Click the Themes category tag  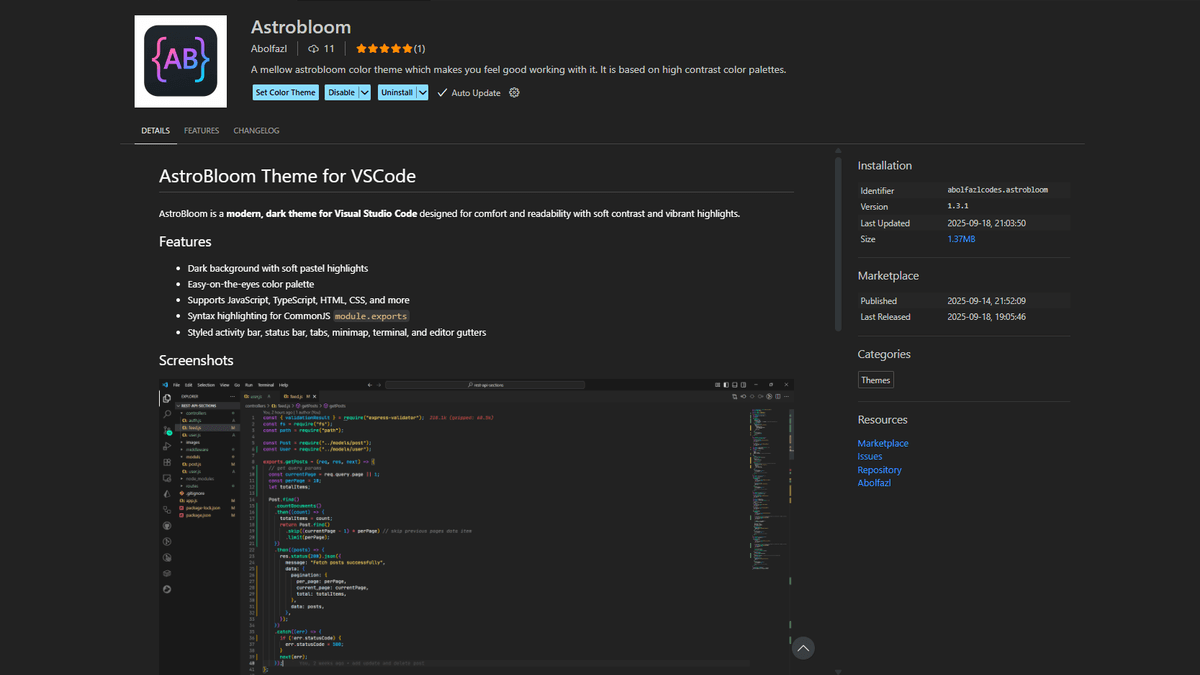click(876, 380)
